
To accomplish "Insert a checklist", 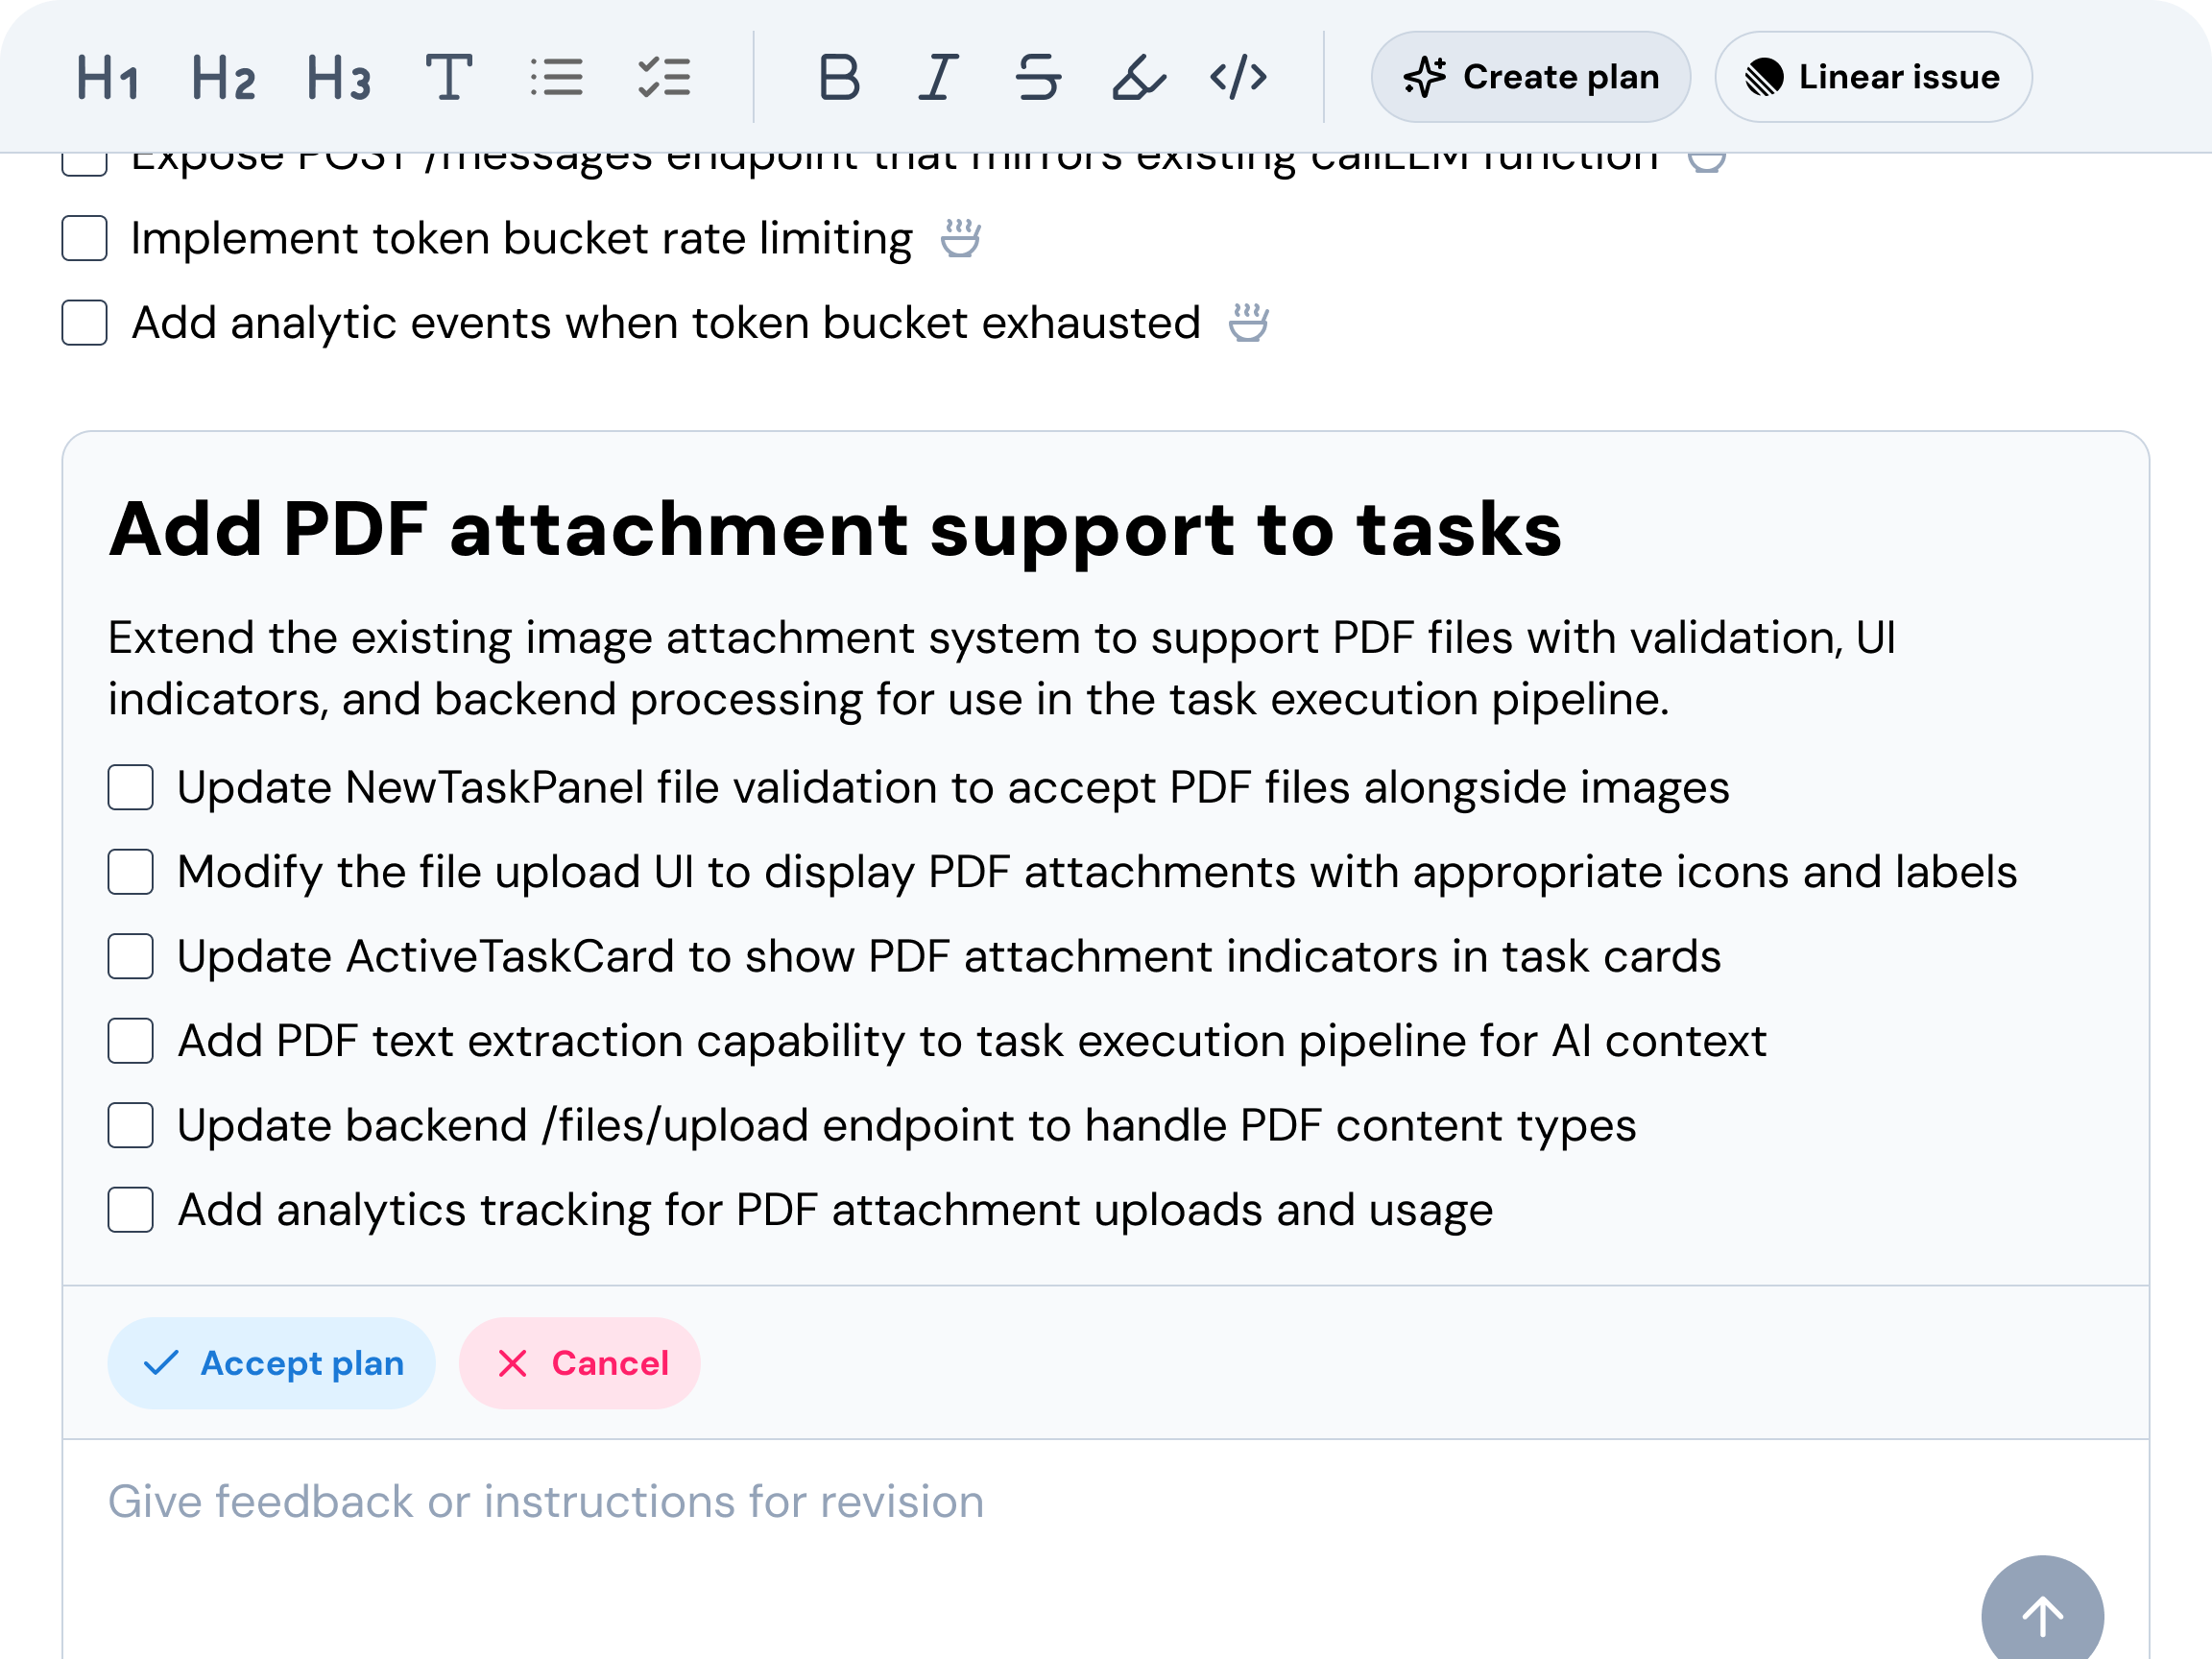I will tap(664, 78).
